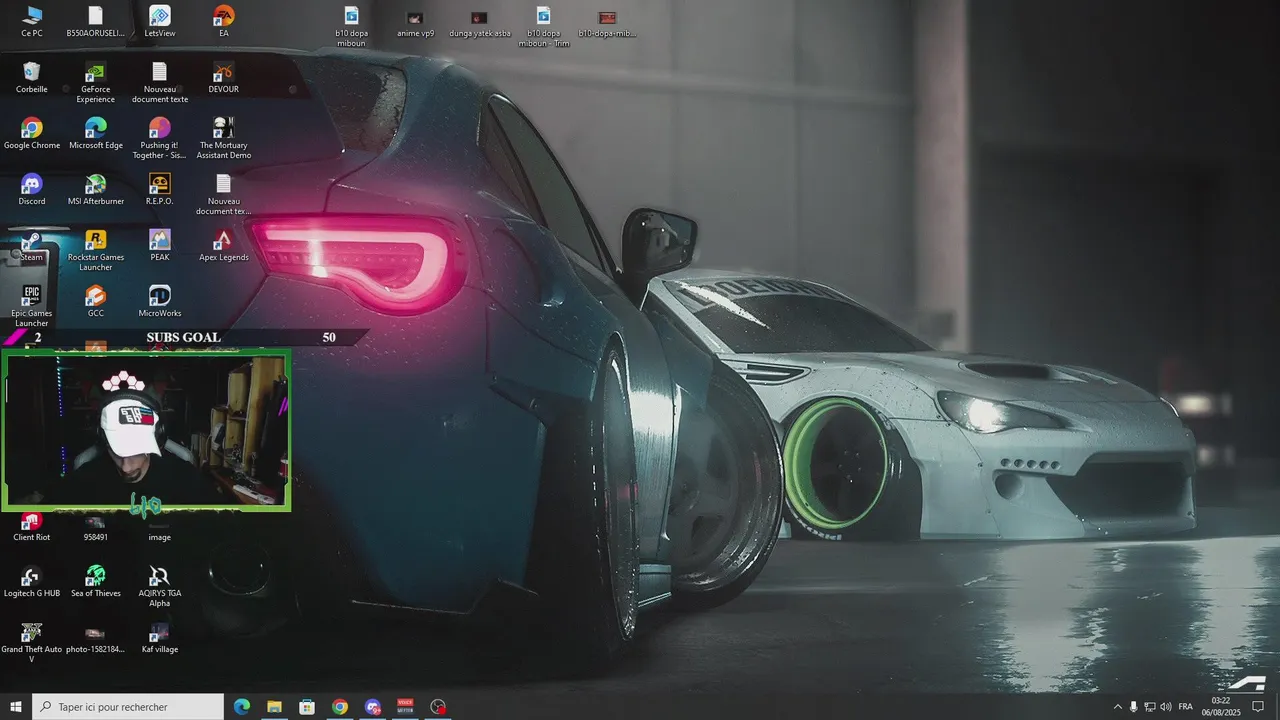This screenshot has width=1280, height=720.
Task: Launch the PEAK game shortcut
Action: tap(159, 245)
